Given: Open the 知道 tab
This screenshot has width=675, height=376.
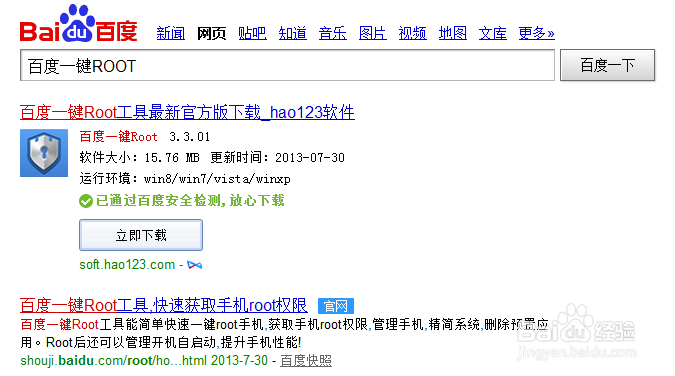Looking at the screenshot, I should click(292, 33).
